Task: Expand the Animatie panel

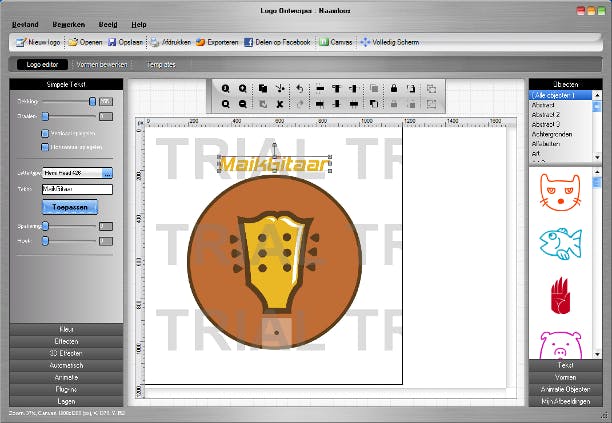Action: (66, 377)
